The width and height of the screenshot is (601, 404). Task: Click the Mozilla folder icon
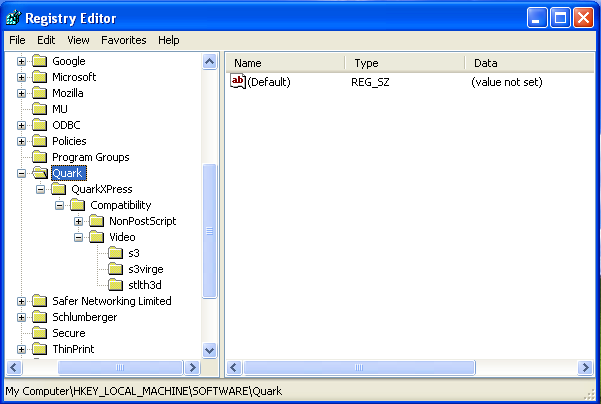(x=39, y=93)
